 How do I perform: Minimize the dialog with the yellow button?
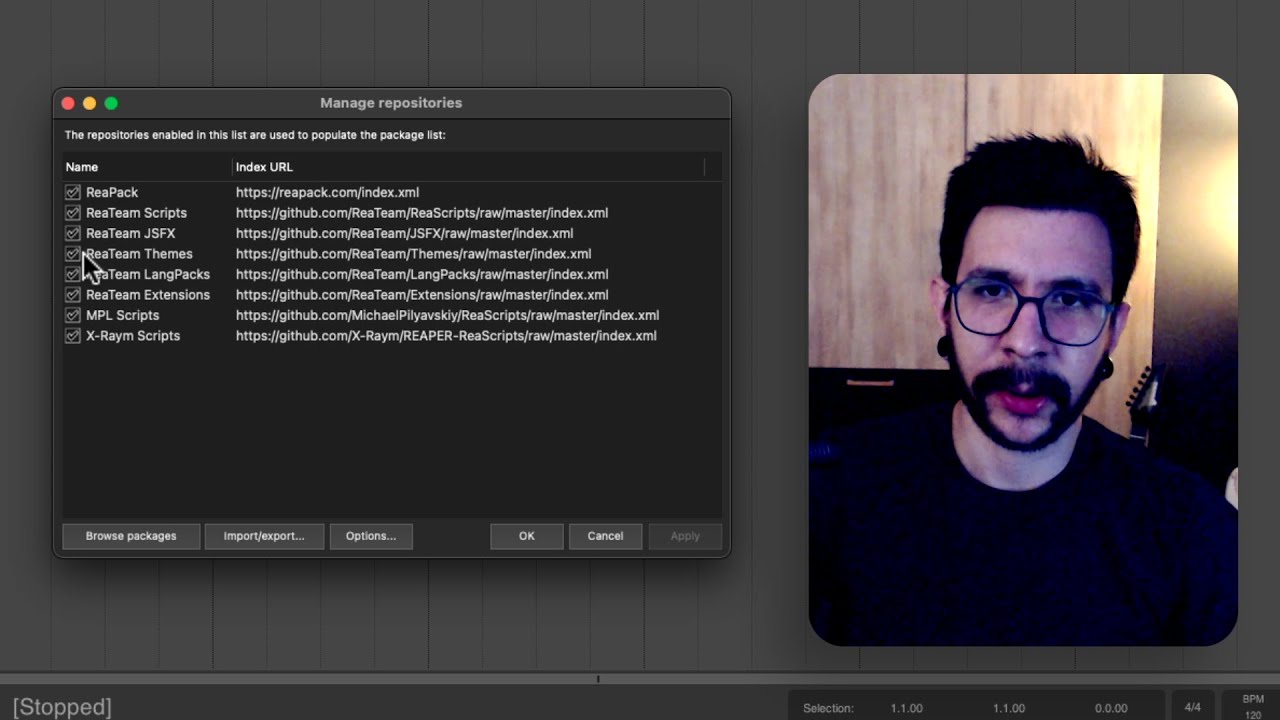pos(89,103)
